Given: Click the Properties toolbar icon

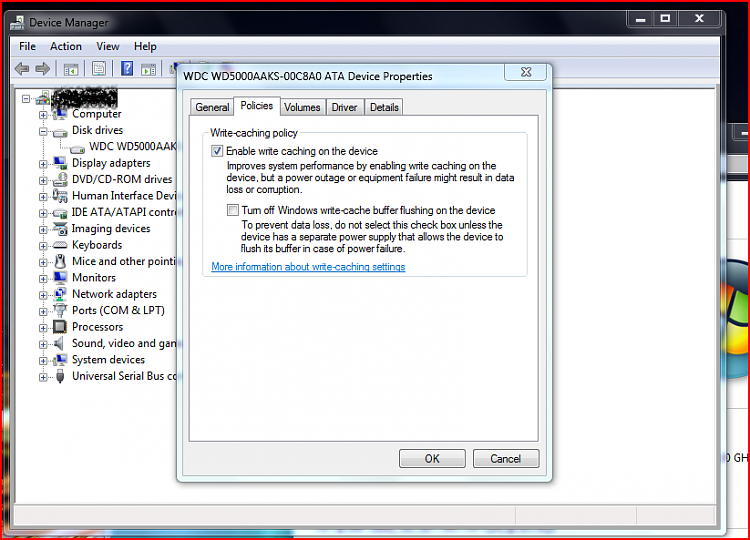Looking at the screenshot, I should [x=99, y=69].
